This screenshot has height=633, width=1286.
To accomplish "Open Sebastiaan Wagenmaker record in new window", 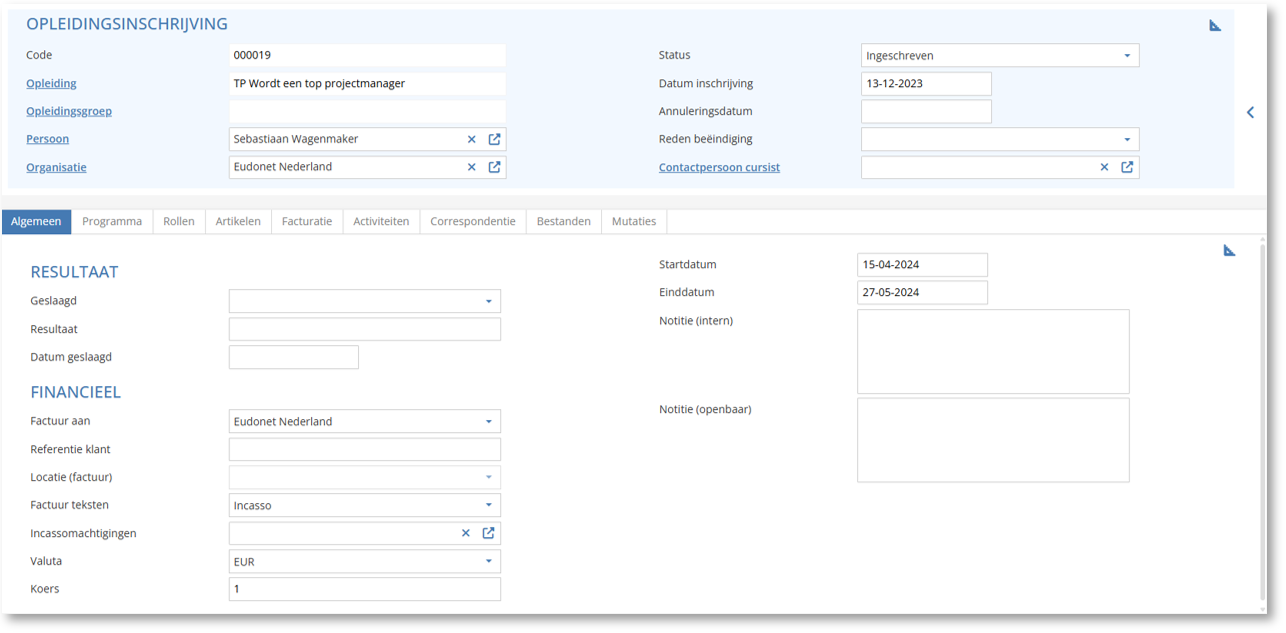I will coord(494,140).
